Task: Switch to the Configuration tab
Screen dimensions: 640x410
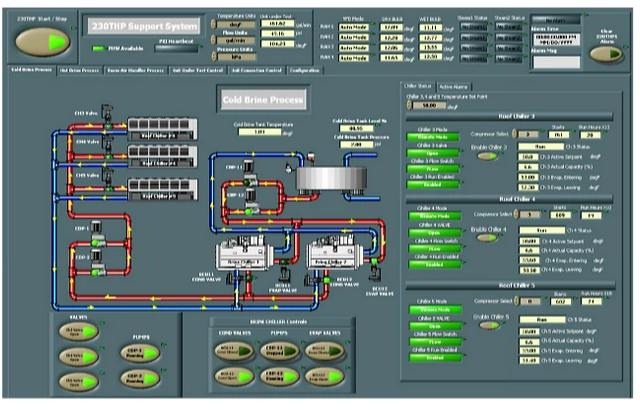Action: (304, 70)
